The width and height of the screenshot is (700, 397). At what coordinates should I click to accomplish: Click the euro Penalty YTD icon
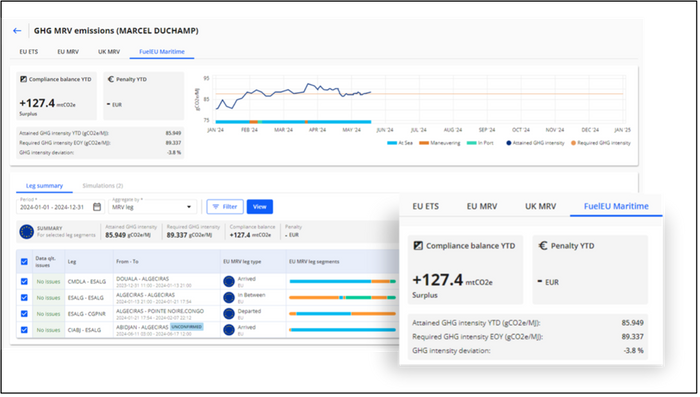(x=111, y=79)
